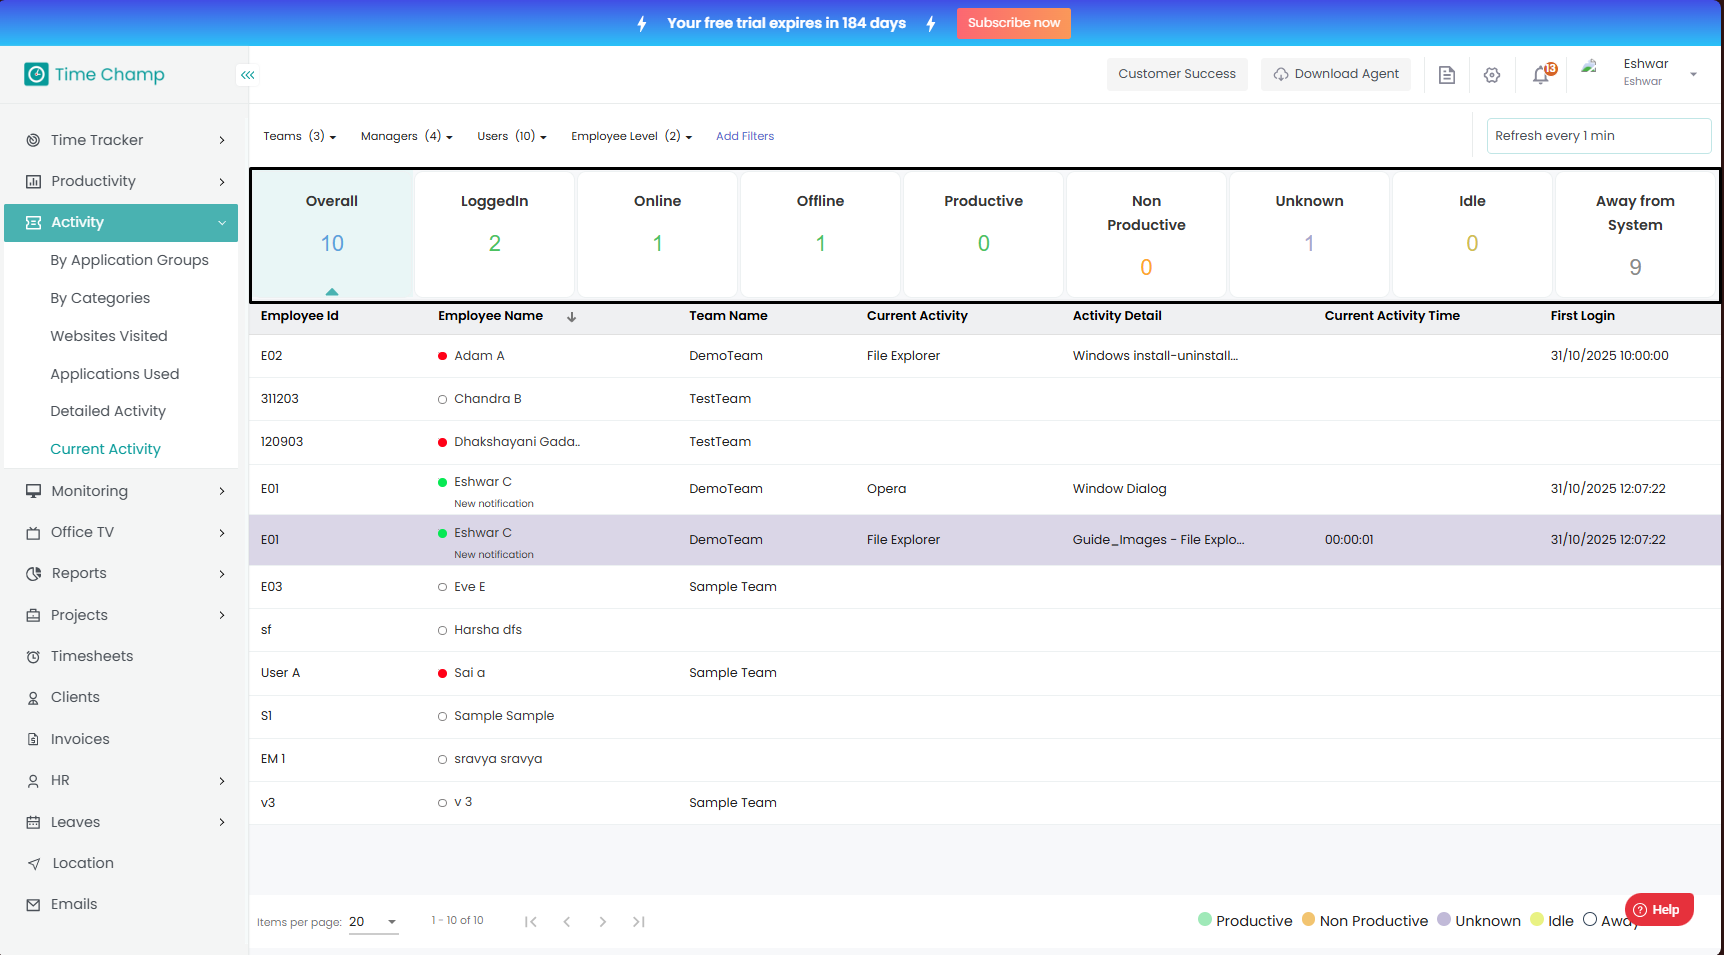
Task: Open Websites Visited in sidebar
Action: pyautogui.click(x=109, y=336)
